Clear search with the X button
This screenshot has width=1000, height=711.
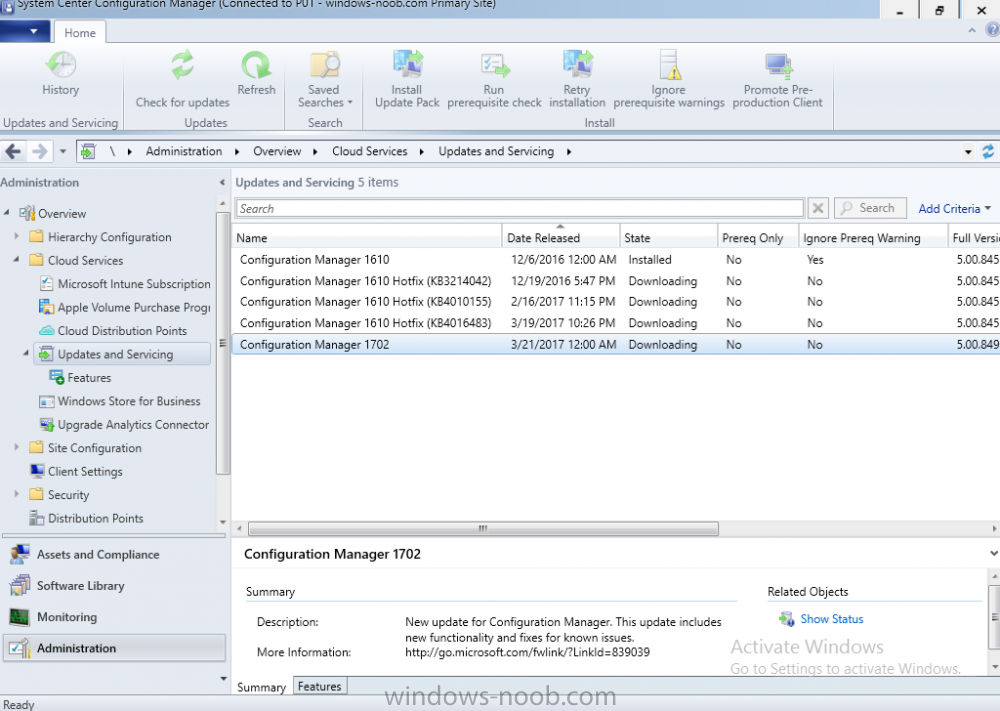pyautogui.click(x=818, y=209)
